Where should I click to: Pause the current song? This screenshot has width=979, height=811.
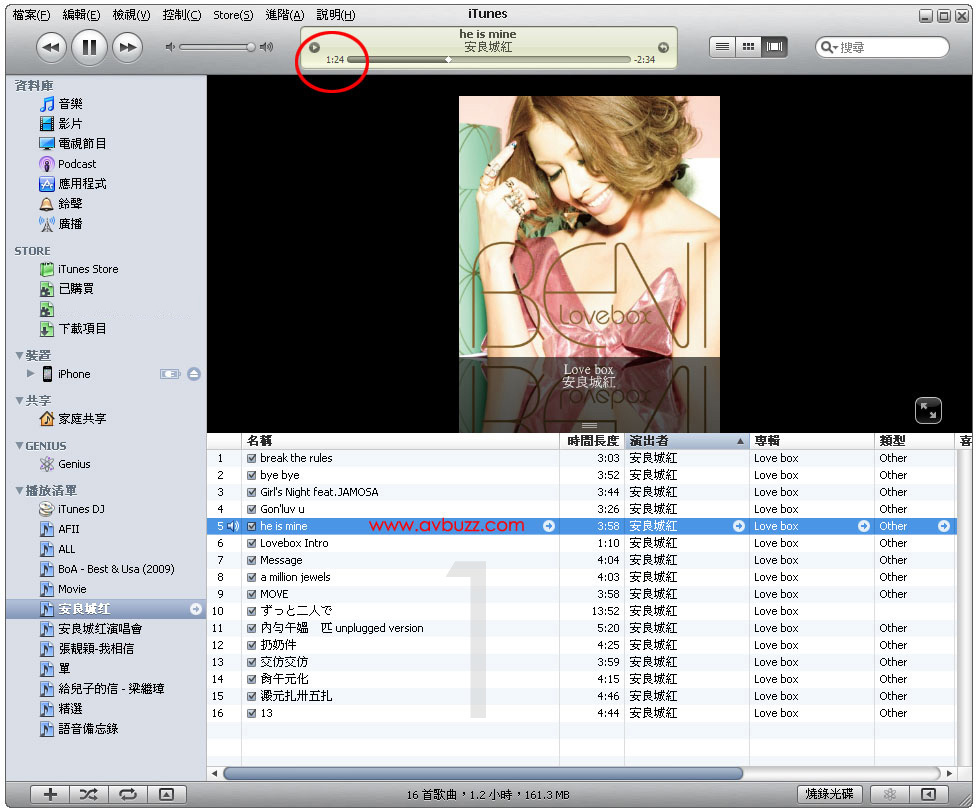[89, 47]
